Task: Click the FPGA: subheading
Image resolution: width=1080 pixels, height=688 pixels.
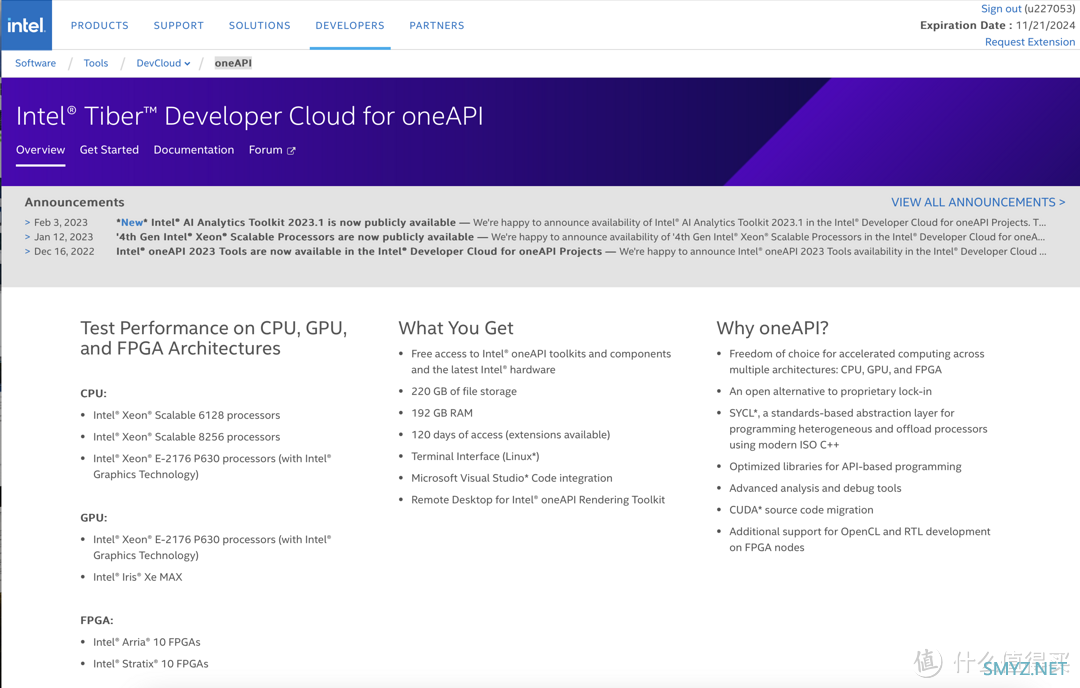Action: tap(97, 621)
